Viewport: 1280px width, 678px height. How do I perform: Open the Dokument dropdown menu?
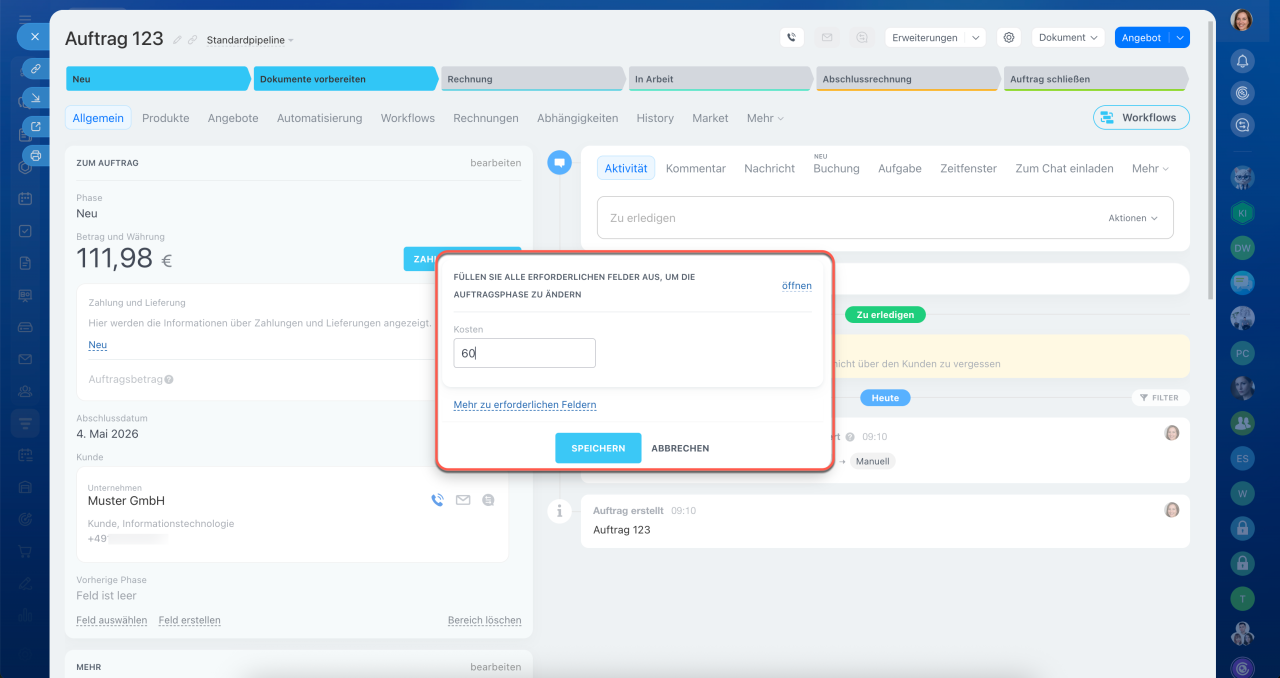[x=1068, y=38]
